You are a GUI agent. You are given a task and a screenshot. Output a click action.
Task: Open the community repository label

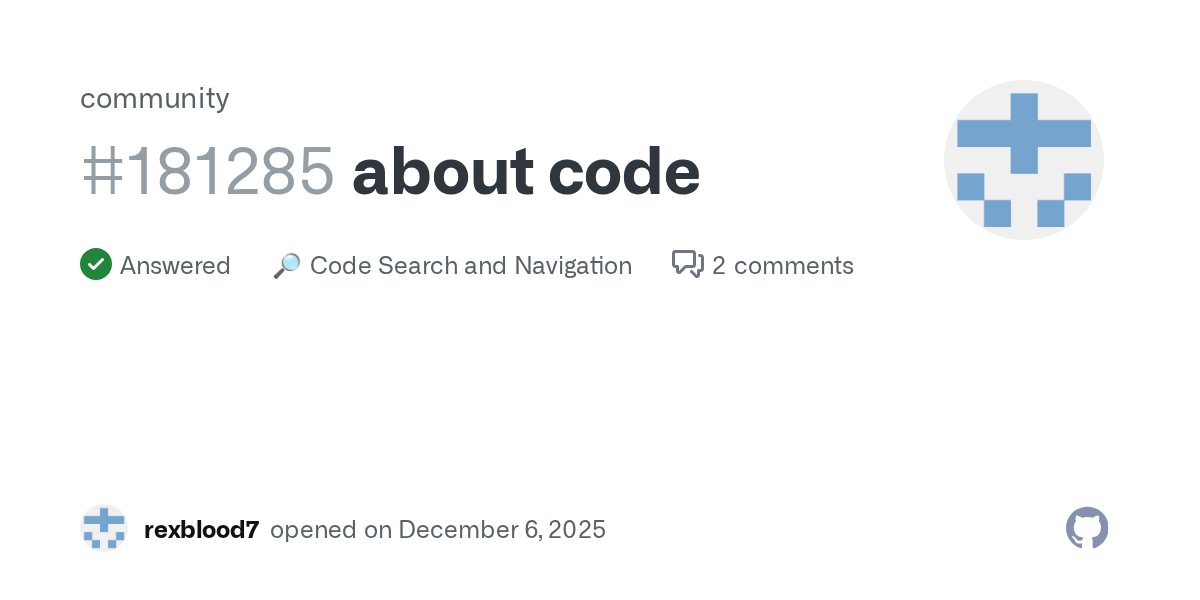point(155,98)
